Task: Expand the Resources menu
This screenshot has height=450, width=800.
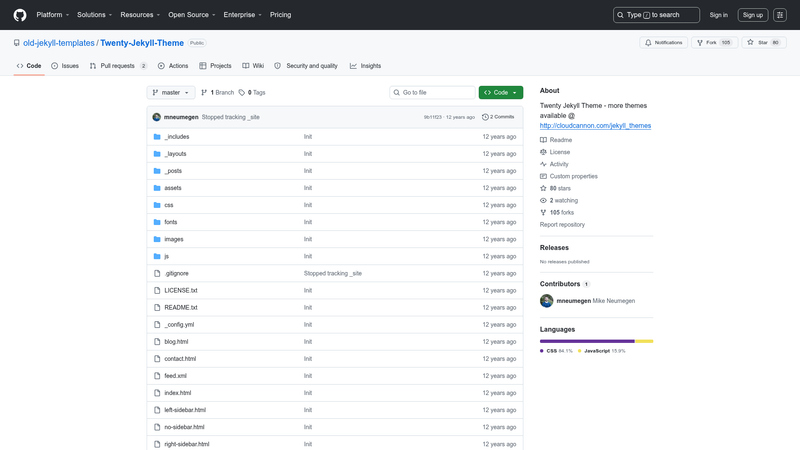Action: coord(140,15)
